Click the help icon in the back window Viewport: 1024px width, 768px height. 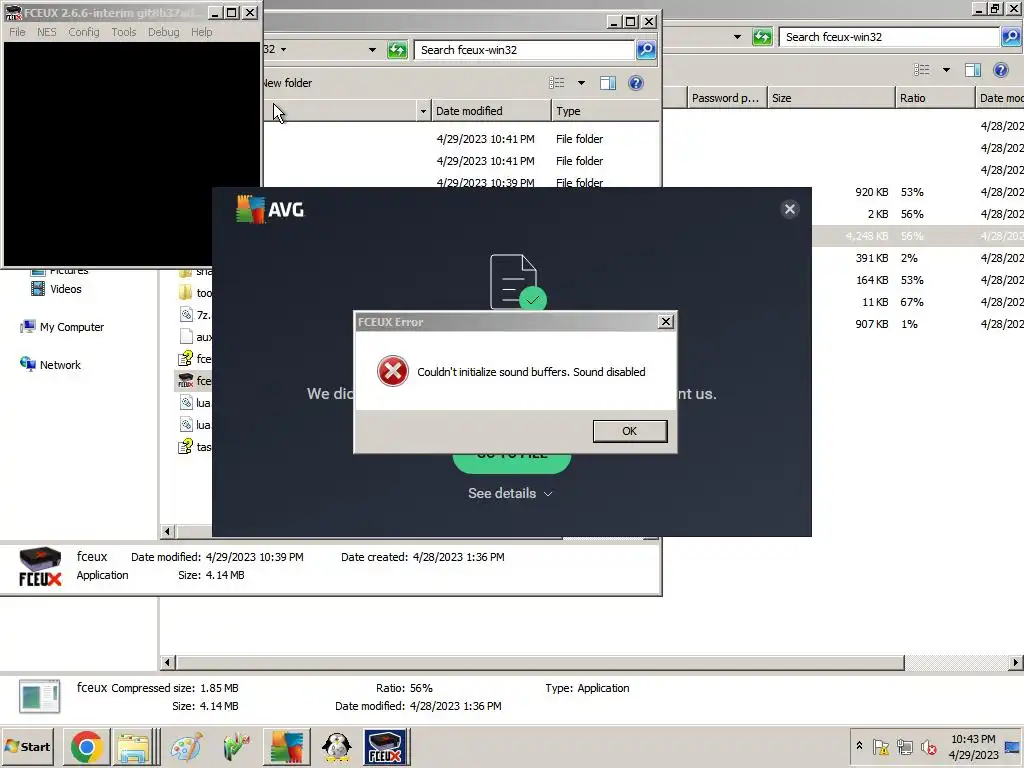coord(1000,69)
